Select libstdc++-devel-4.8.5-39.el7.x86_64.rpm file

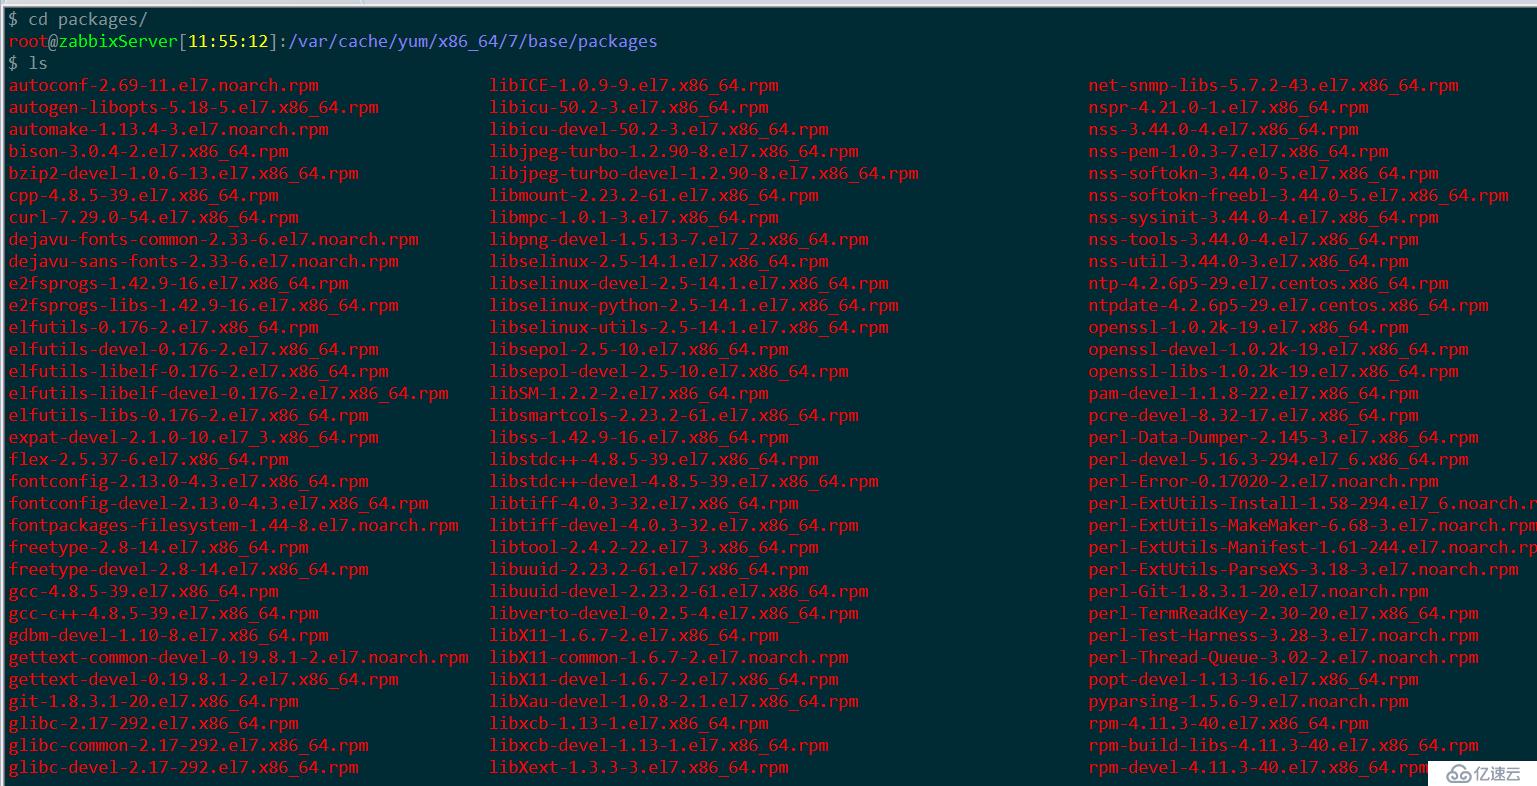point(684,482)
